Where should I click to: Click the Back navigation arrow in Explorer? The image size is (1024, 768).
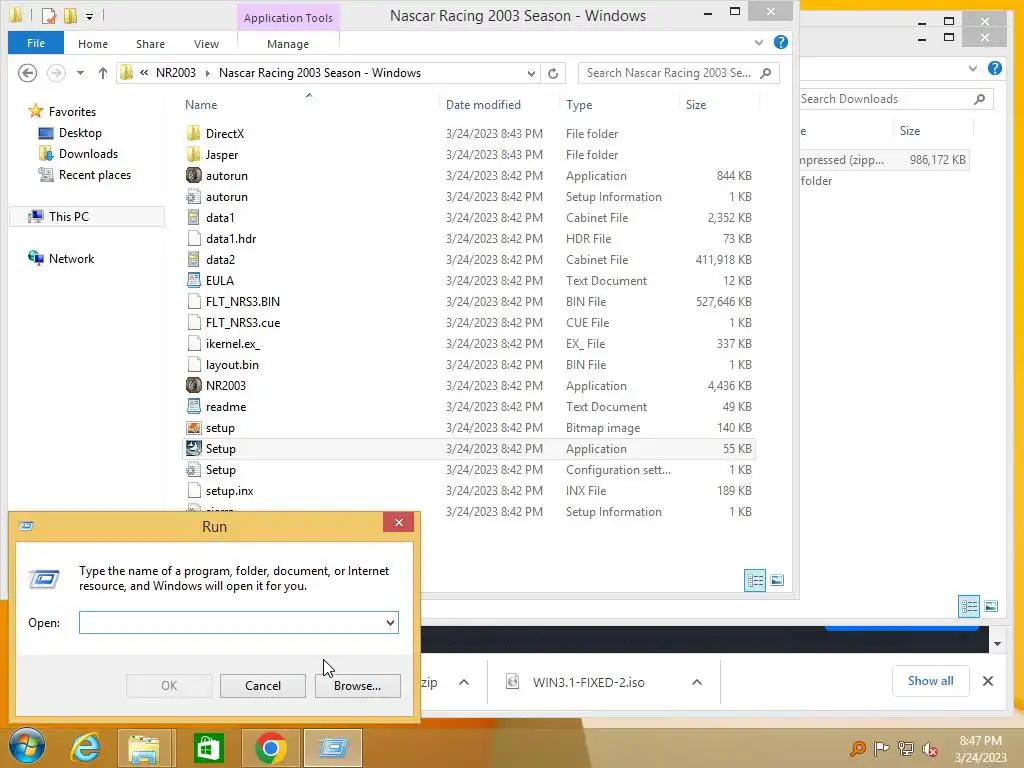tap(27, 72)
